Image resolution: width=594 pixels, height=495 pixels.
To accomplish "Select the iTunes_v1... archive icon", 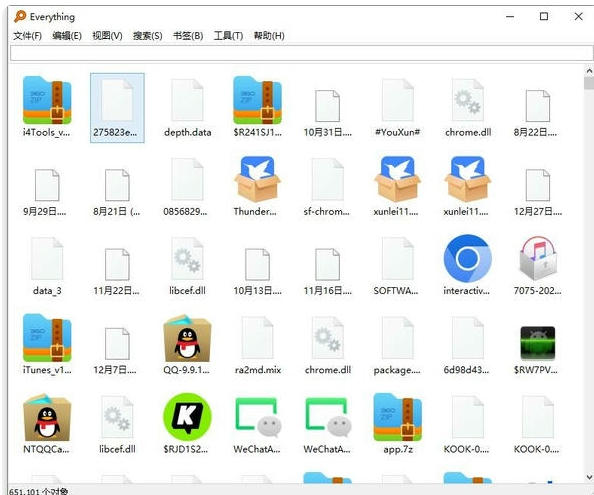I will [47, 338].
